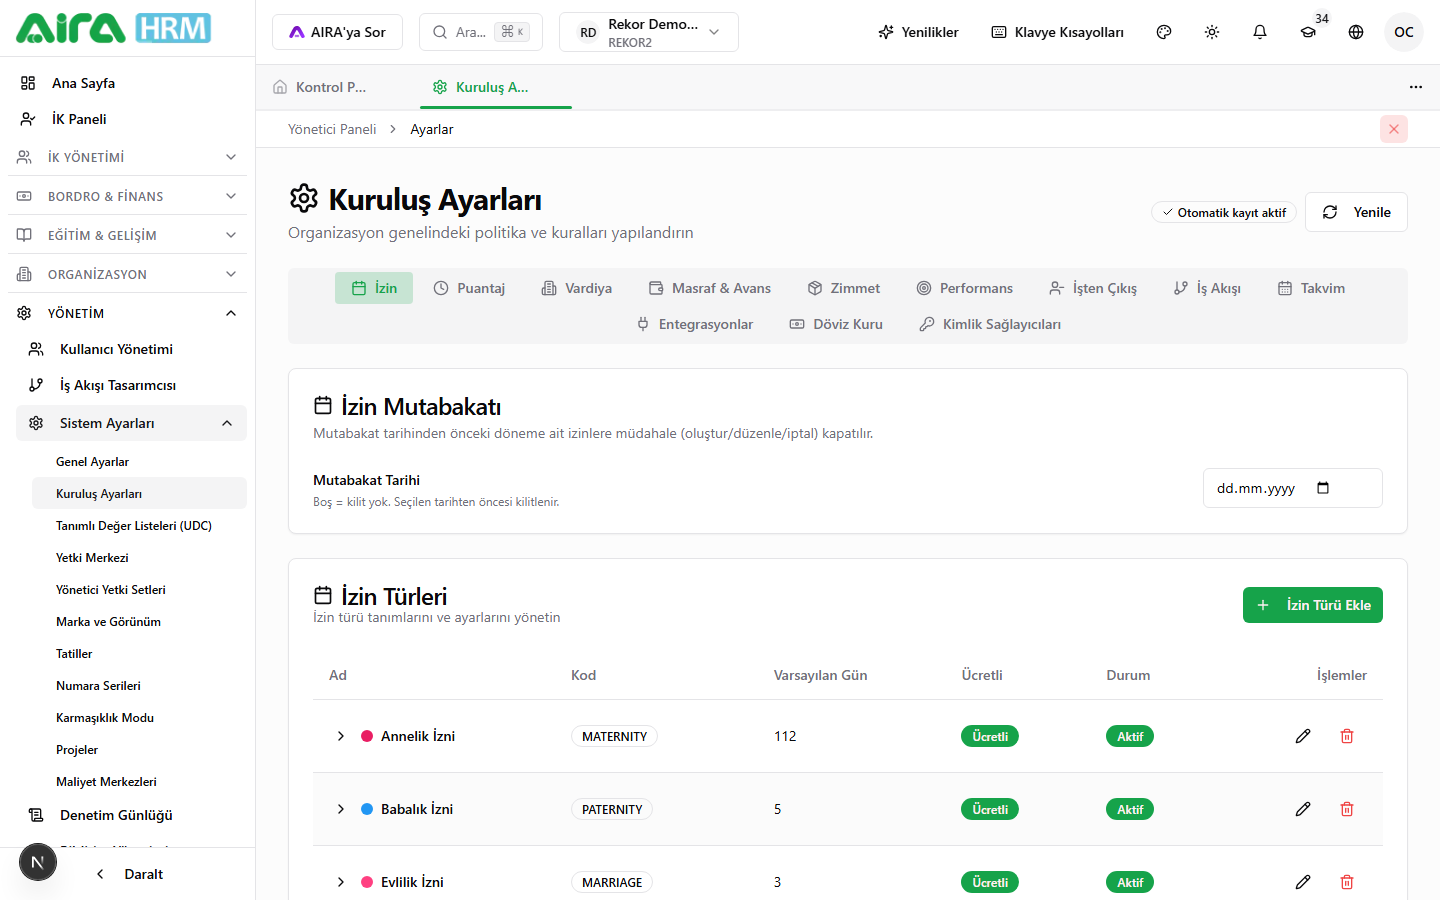The width and height of the screenshot is (1440, 900).
Task: Open language globe icon
Action: click(x=1356, y=32)
